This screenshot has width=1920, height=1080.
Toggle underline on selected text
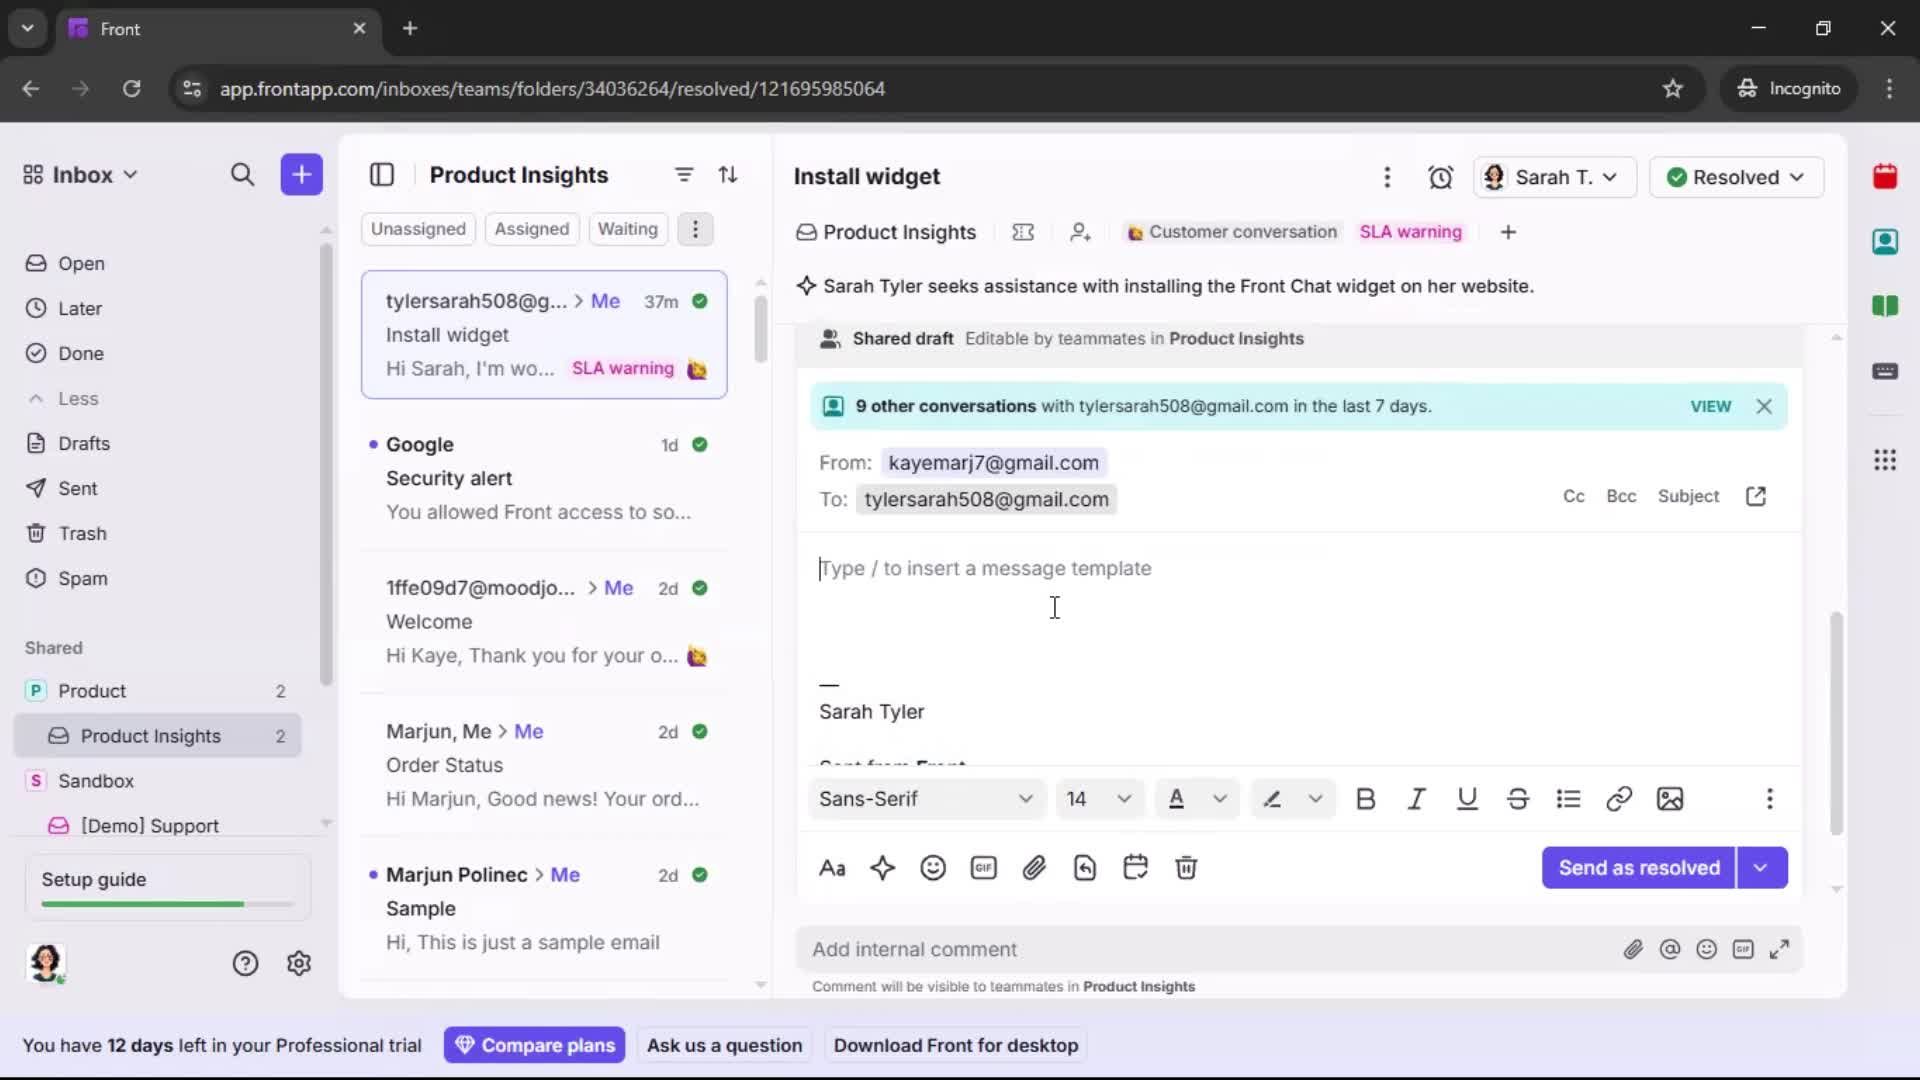click(1467, 799)
